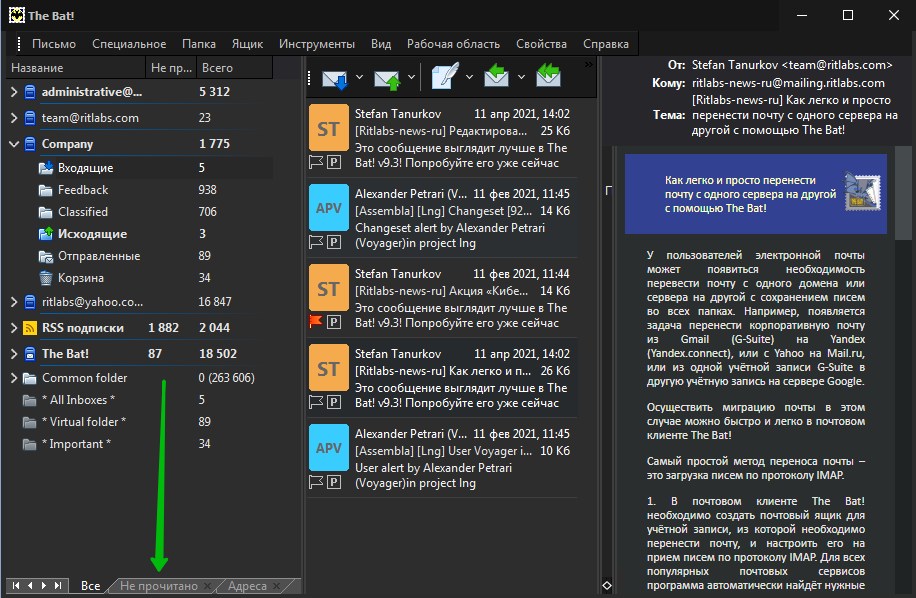Click the Common folder icon
The height and width of the screenshot is (598, 916).
[30, 378]
